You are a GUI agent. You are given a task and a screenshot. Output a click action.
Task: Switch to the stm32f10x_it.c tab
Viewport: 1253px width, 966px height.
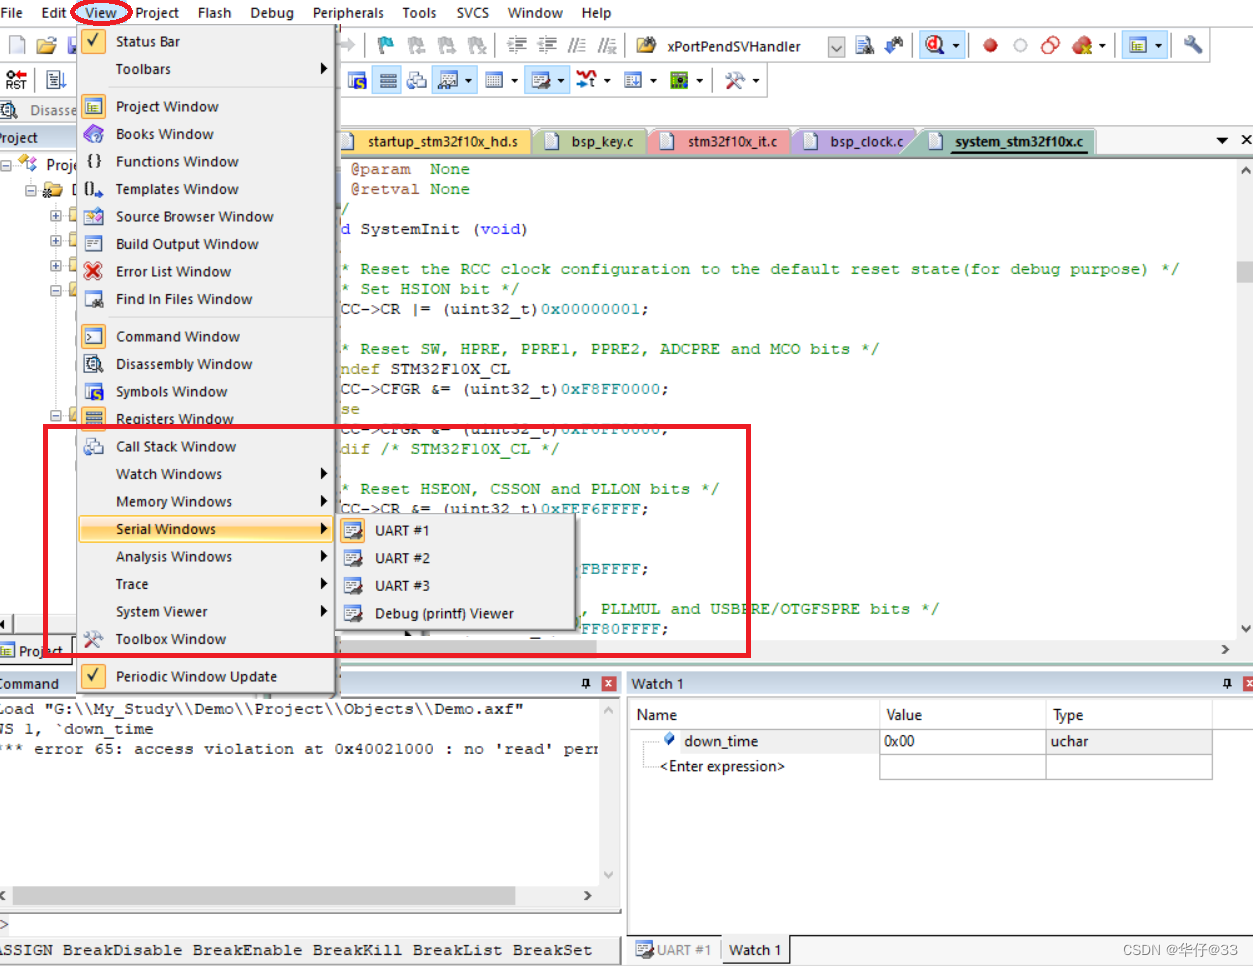click(722, 142)
